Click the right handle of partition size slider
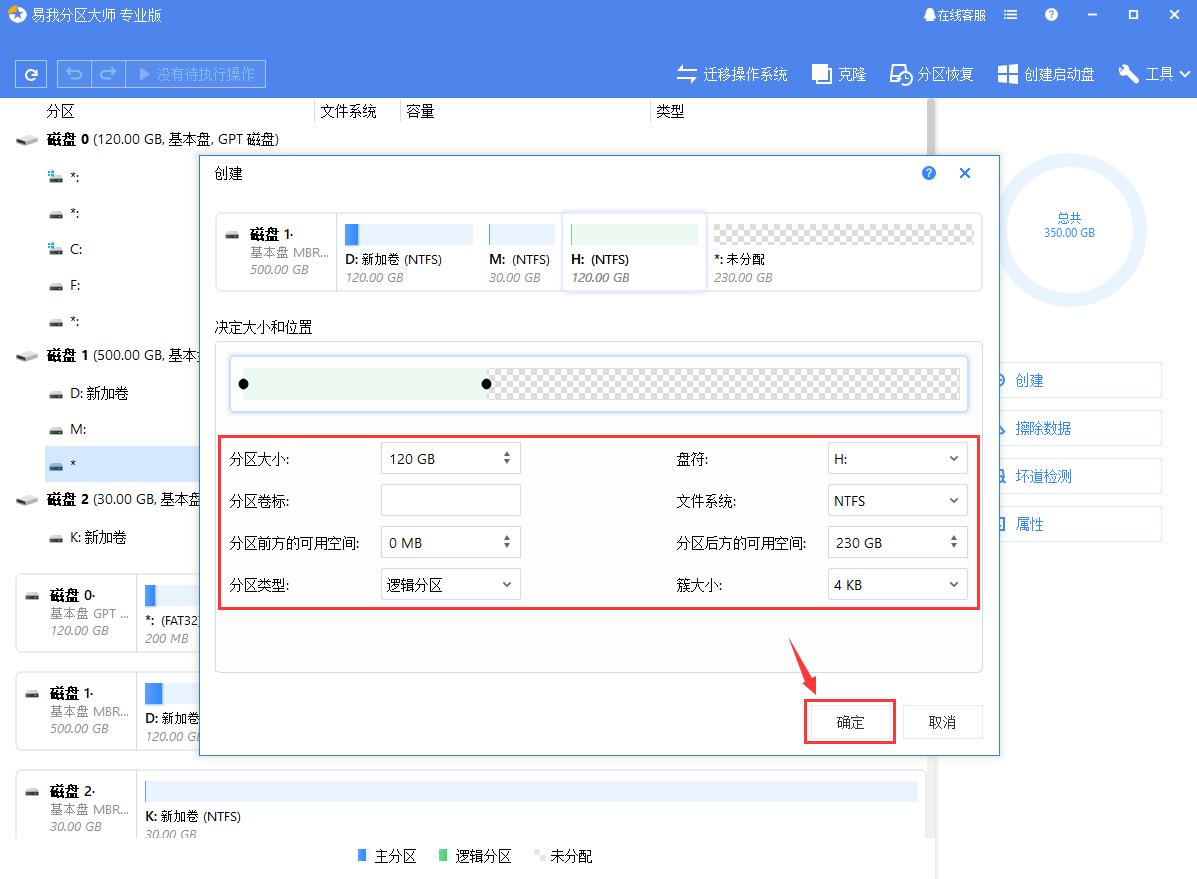Viewport: 1197px width, 879px height. coord(487,383)
